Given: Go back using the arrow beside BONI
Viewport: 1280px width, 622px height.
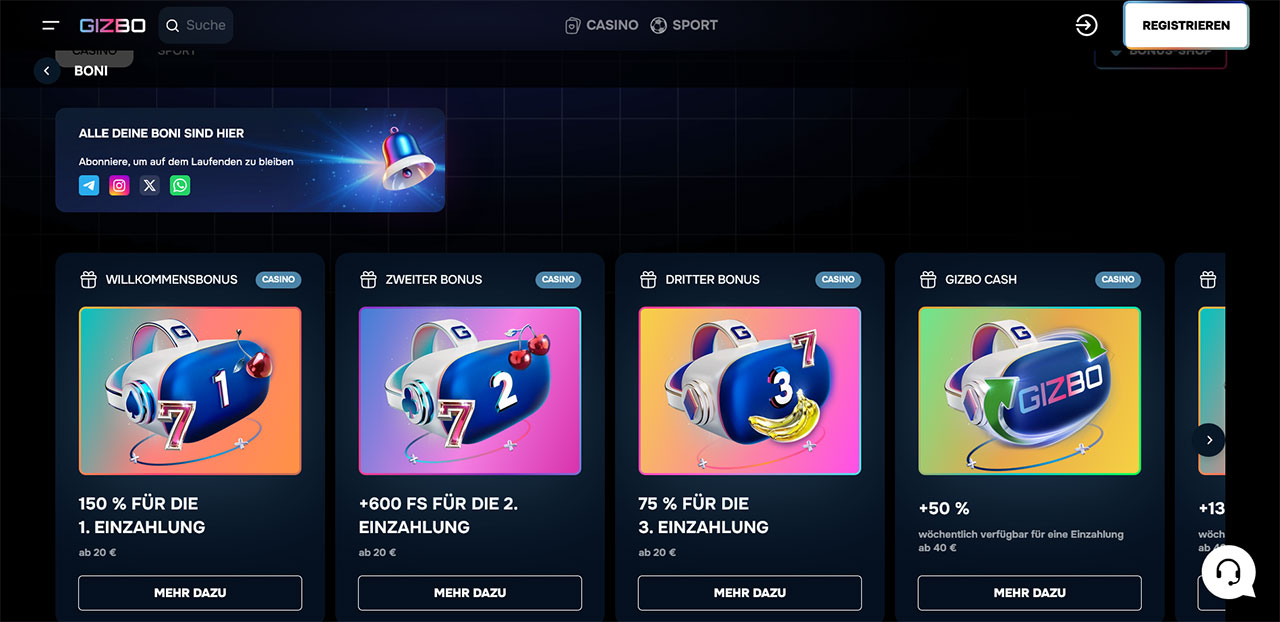Looking at the screenshot, I should click(x=47, y=71).
